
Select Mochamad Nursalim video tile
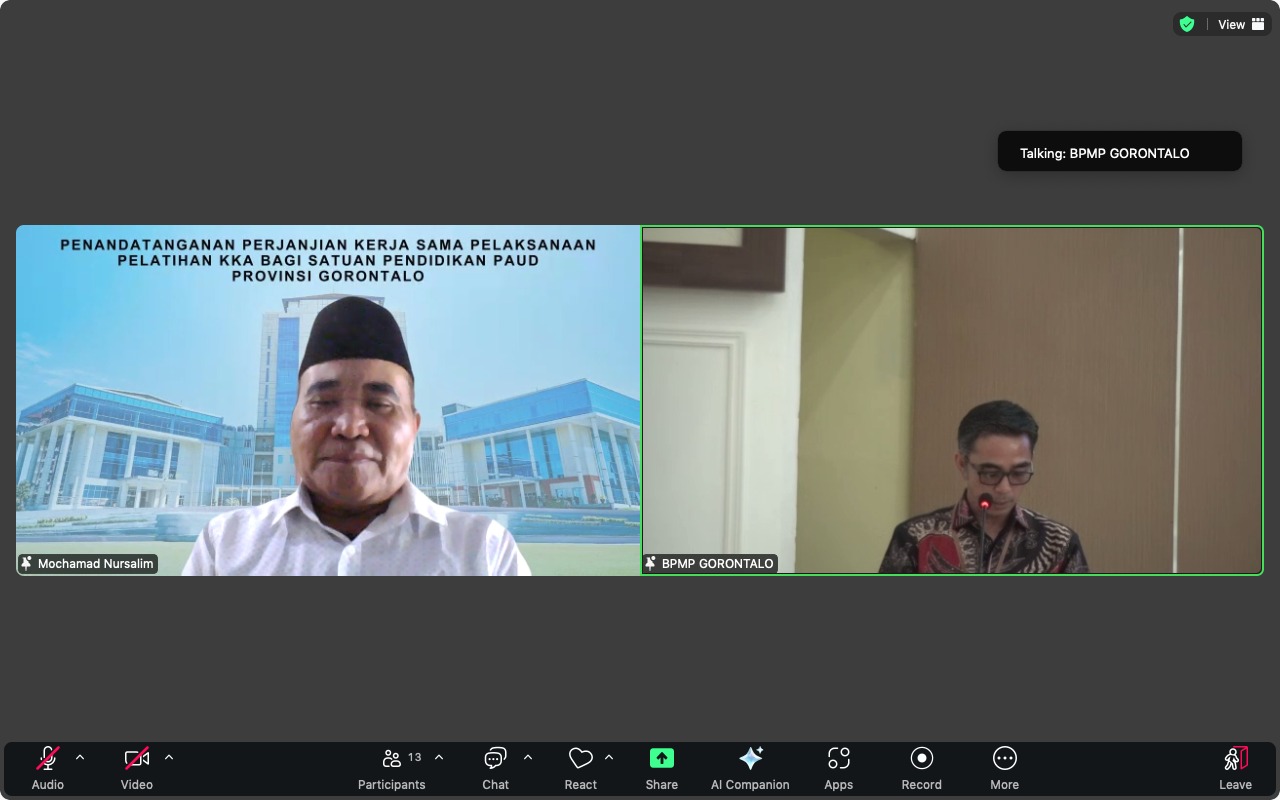click(328, 400)
